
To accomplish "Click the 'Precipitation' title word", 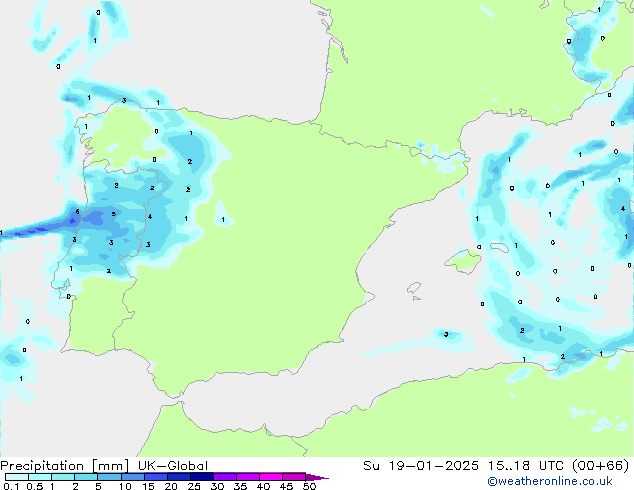I will click(42, 466).
